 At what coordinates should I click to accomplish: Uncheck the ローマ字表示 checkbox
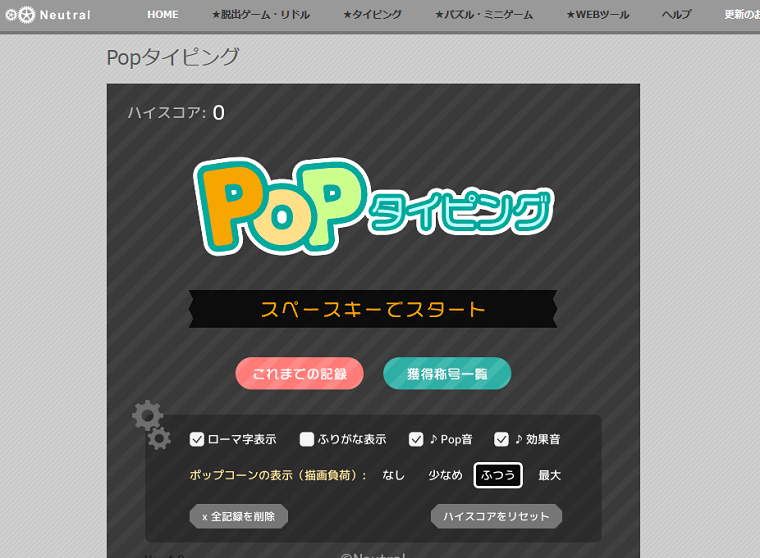click(x=197, y=439)
